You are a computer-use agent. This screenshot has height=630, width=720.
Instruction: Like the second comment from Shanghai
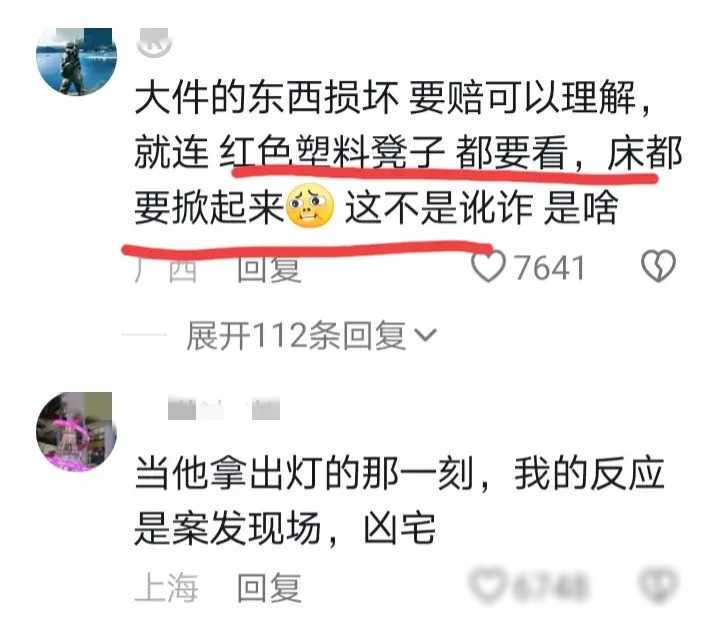(488, 585)
